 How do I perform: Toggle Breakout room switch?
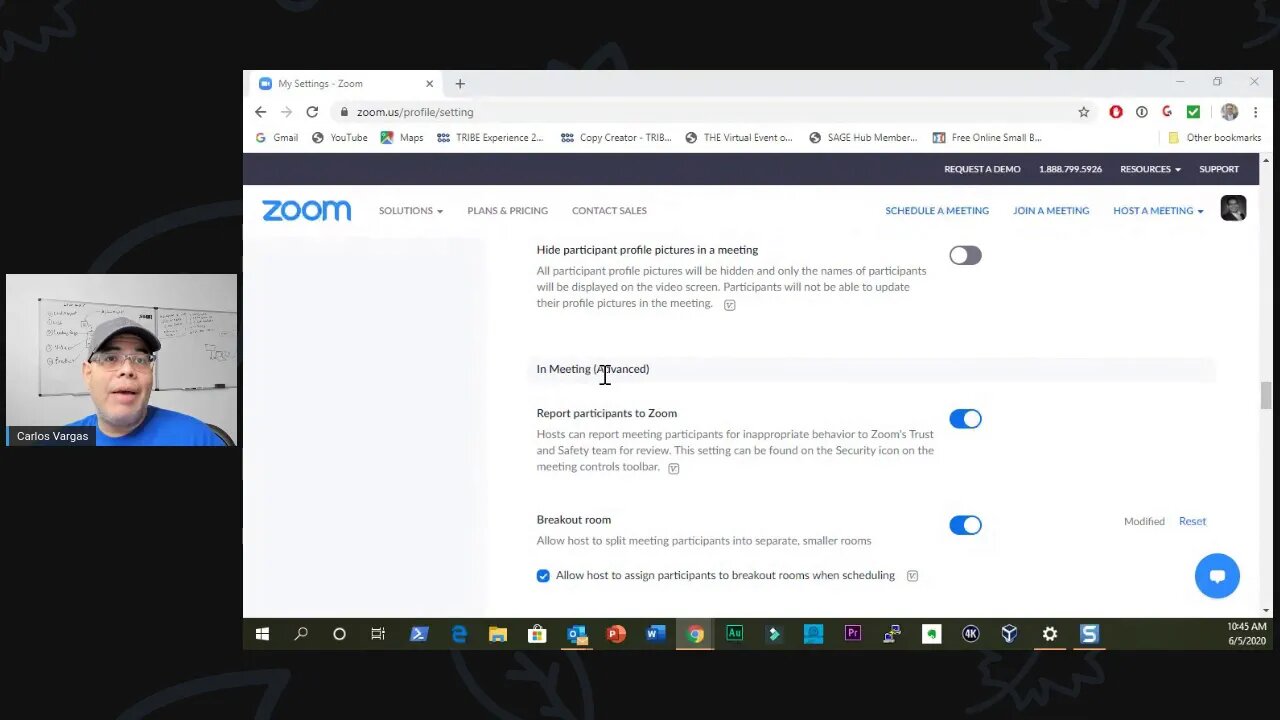(x=965, y=525)
